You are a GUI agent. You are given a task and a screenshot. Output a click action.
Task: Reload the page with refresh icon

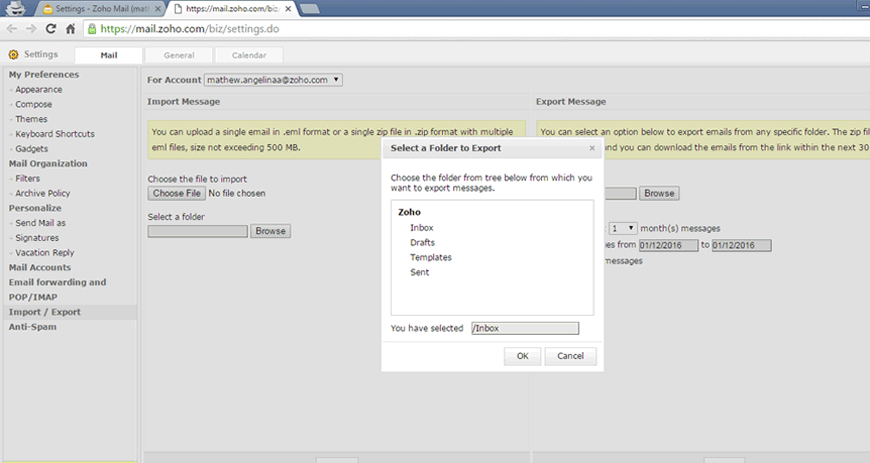point(50,29)
